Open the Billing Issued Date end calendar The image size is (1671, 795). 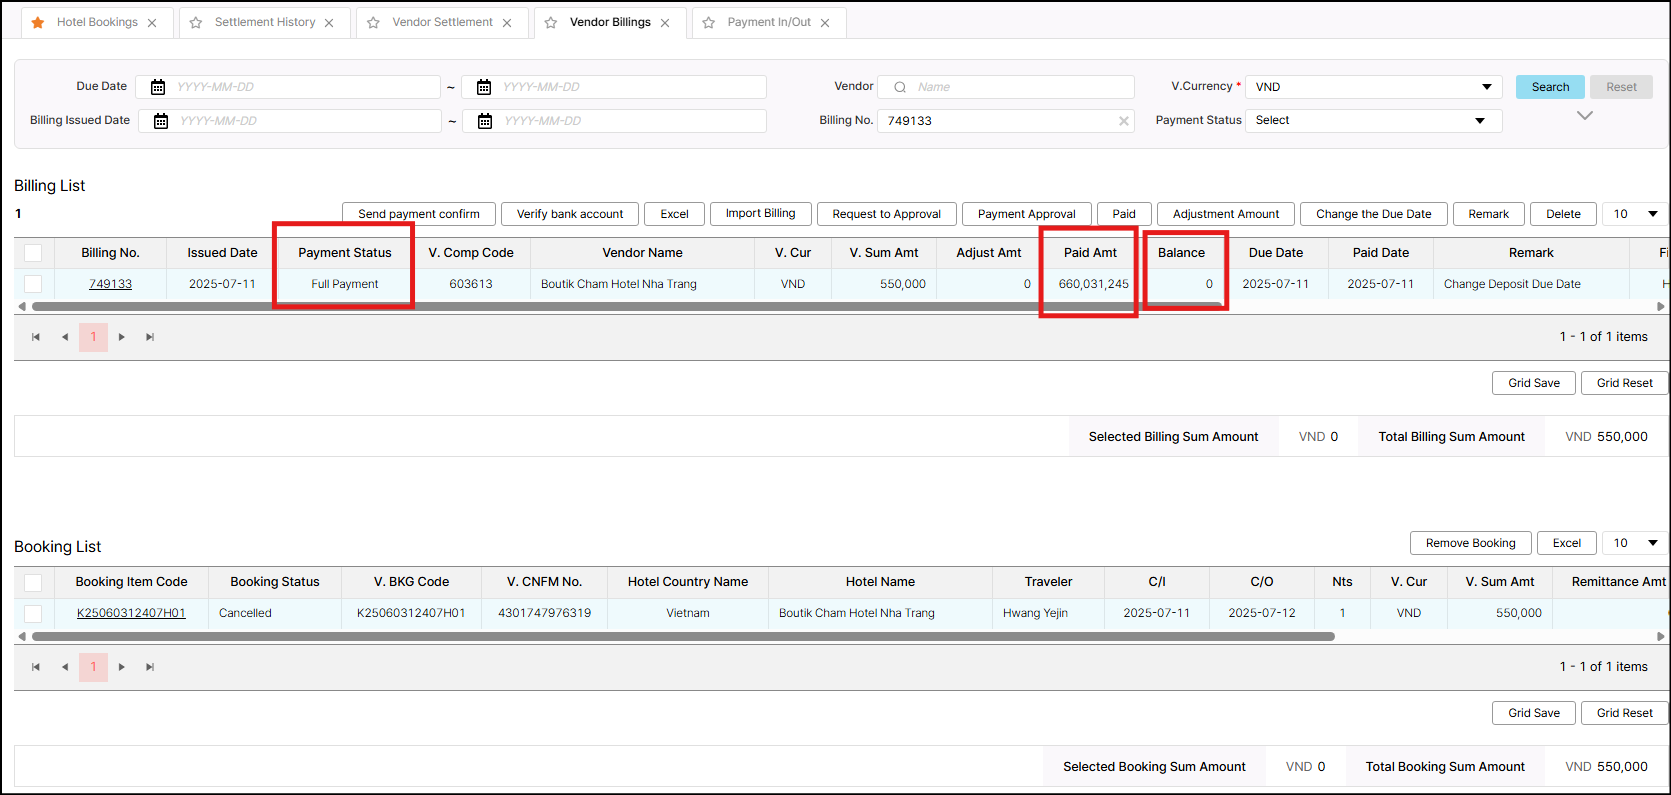(485, 121)
